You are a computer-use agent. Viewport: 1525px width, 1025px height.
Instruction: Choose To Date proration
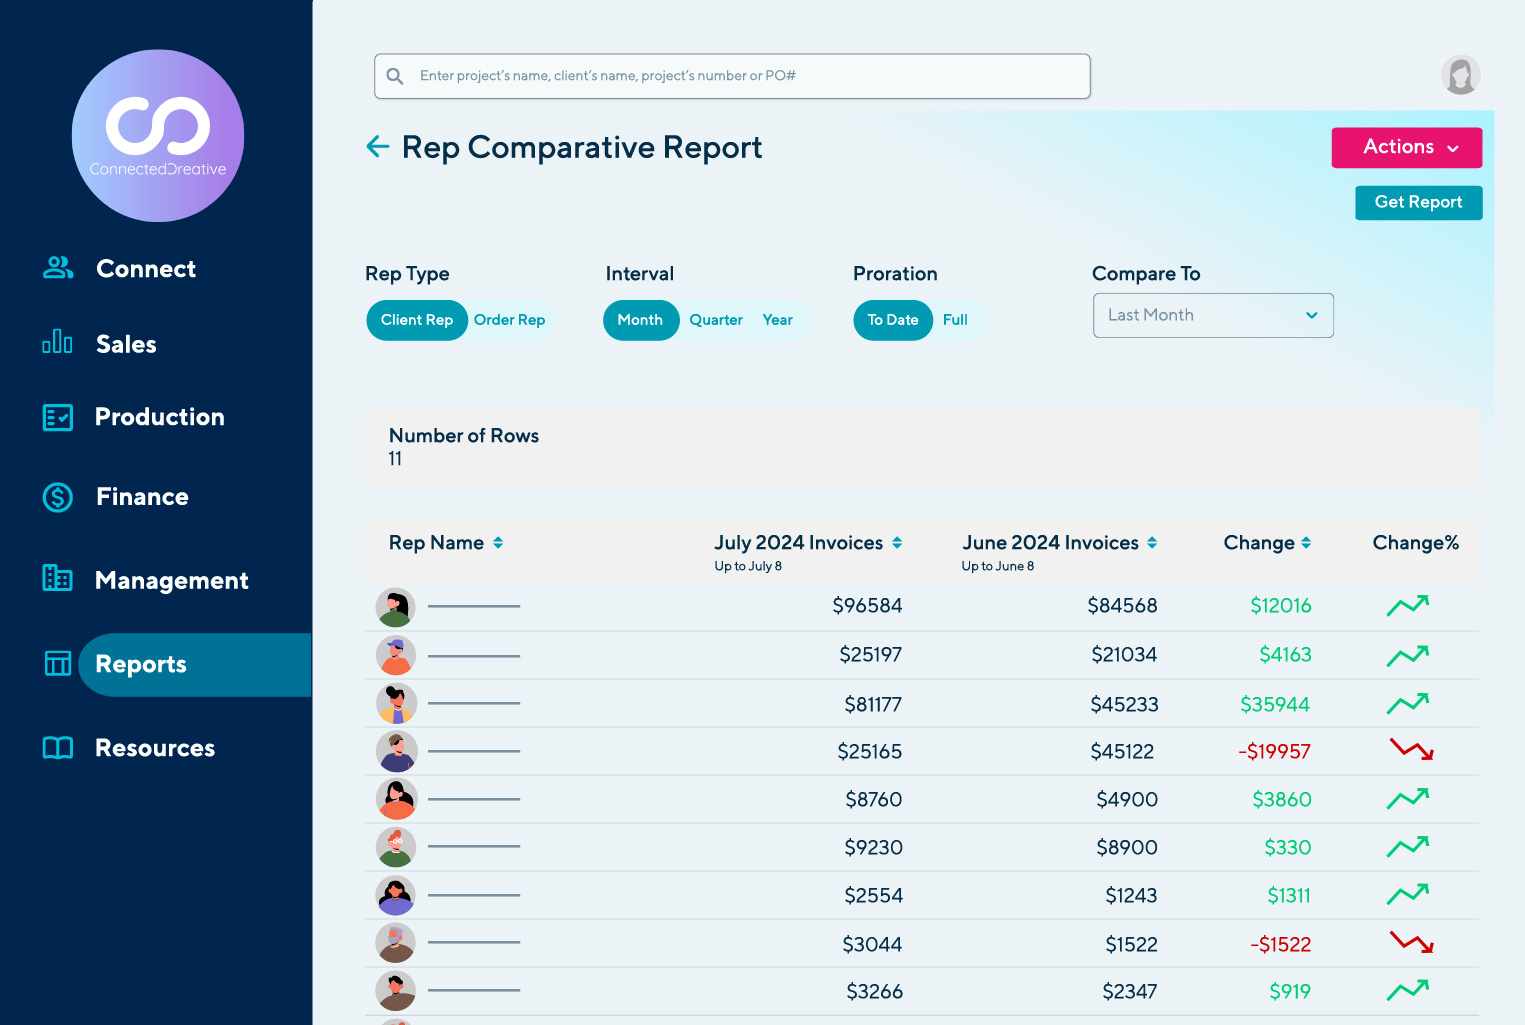click(x=893, y=320)
